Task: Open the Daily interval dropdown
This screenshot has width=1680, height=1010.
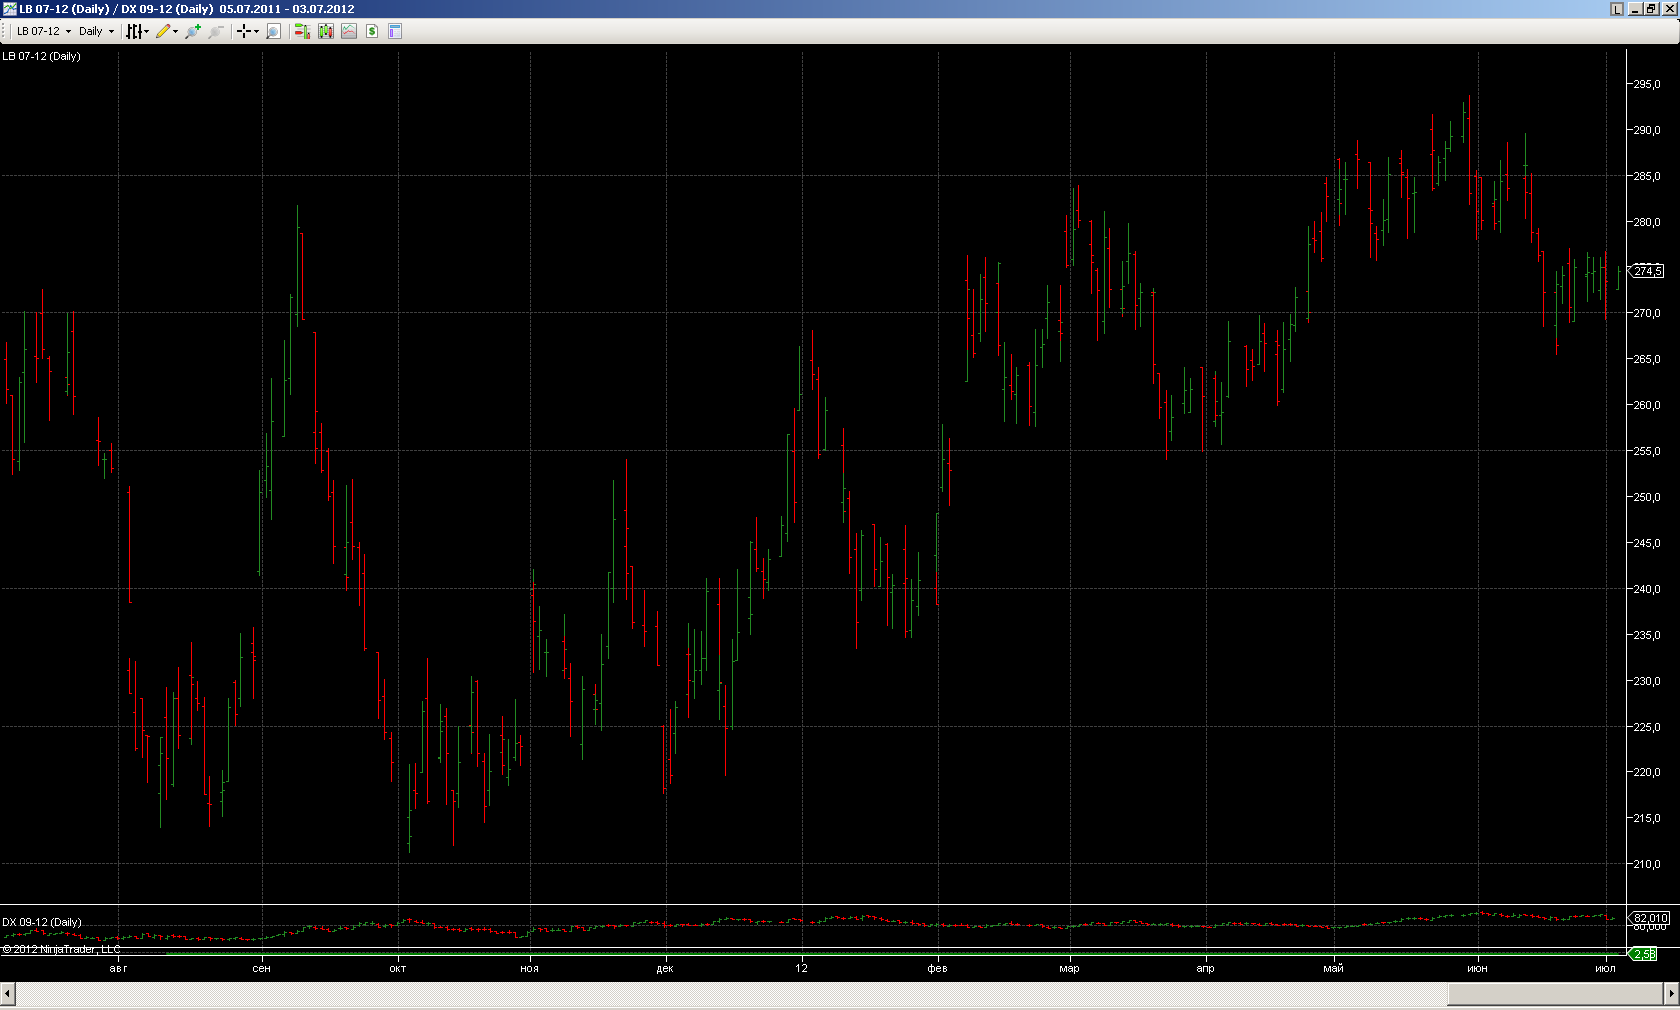Action: (96, 31)
